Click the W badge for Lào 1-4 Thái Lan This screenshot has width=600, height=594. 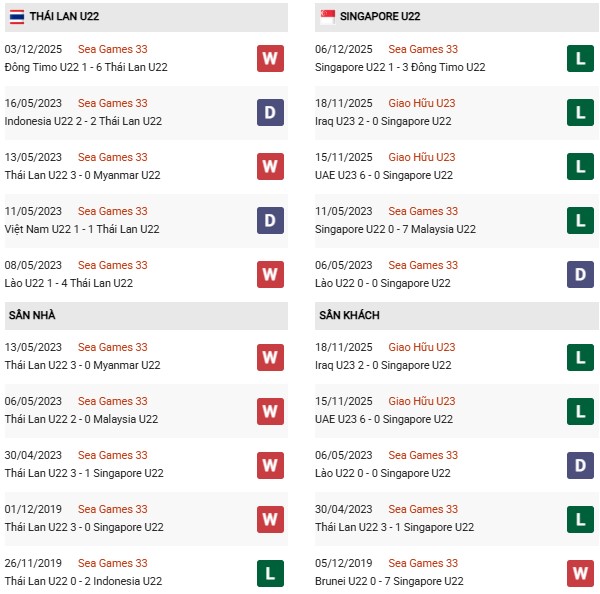click(270, 274)
